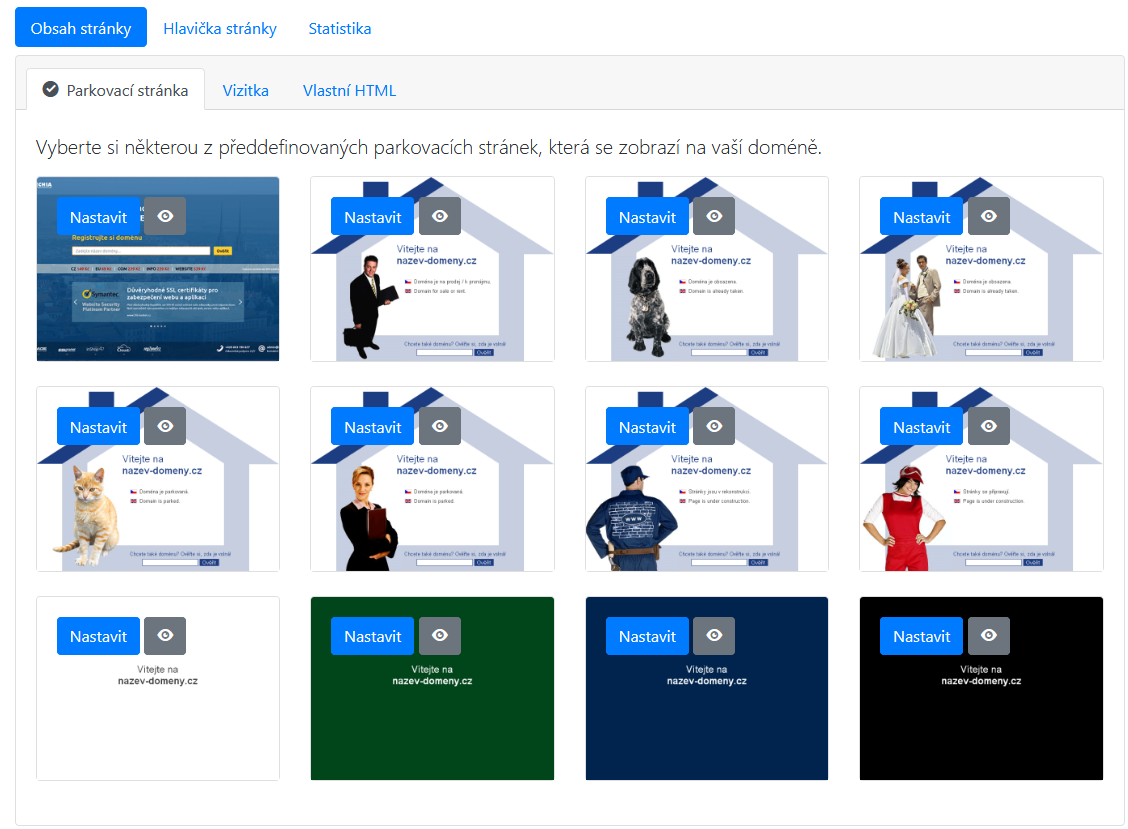The image size is (1128, 829).
Task: Switch to the Hlavička stránky tab
Action: coord(220,28)
